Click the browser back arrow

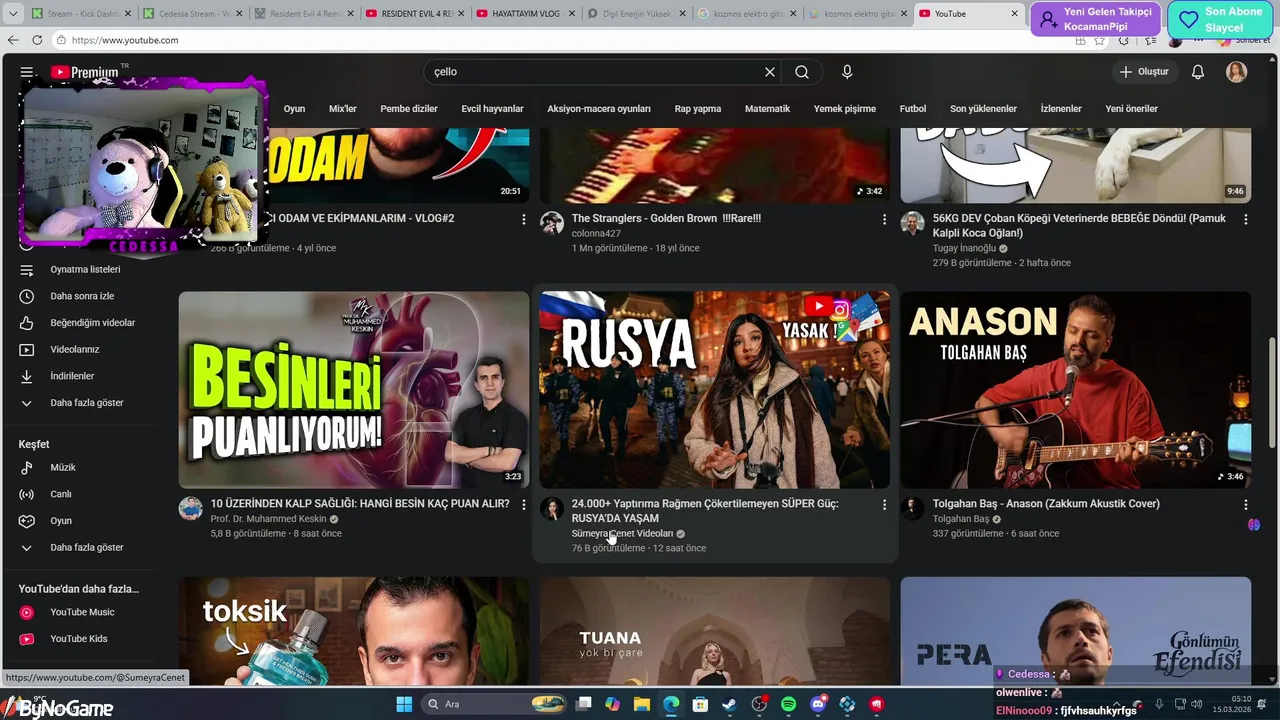13,40
